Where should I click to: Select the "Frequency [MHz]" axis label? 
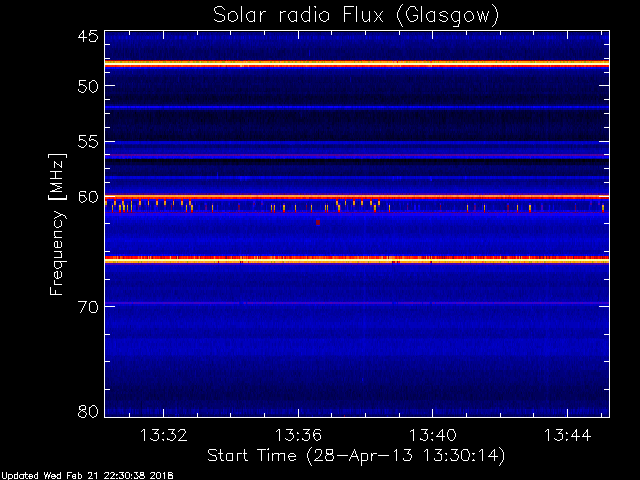[x=57, y=224]
